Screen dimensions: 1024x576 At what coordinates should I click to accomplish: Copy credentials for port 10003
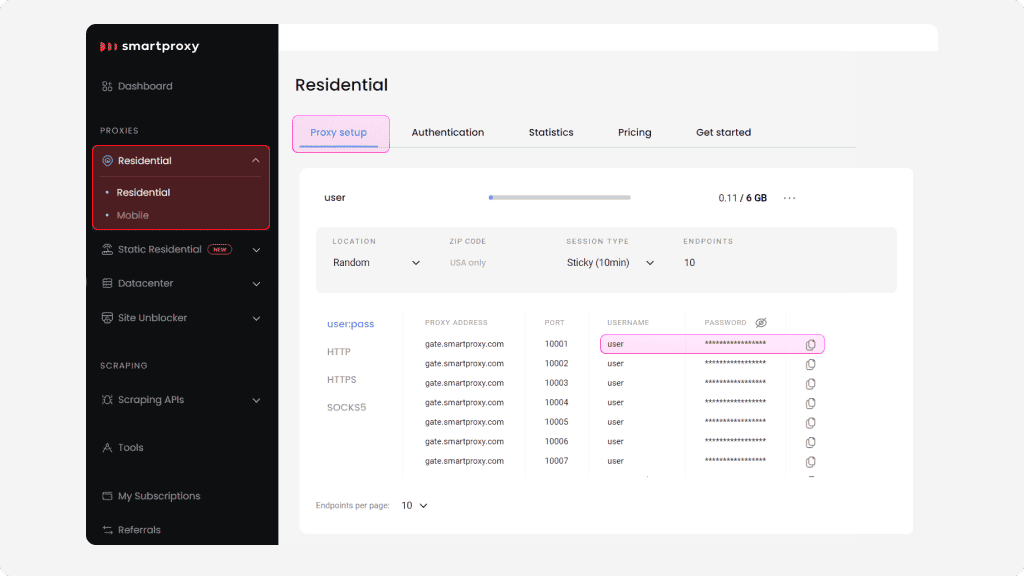click(810, 383)
